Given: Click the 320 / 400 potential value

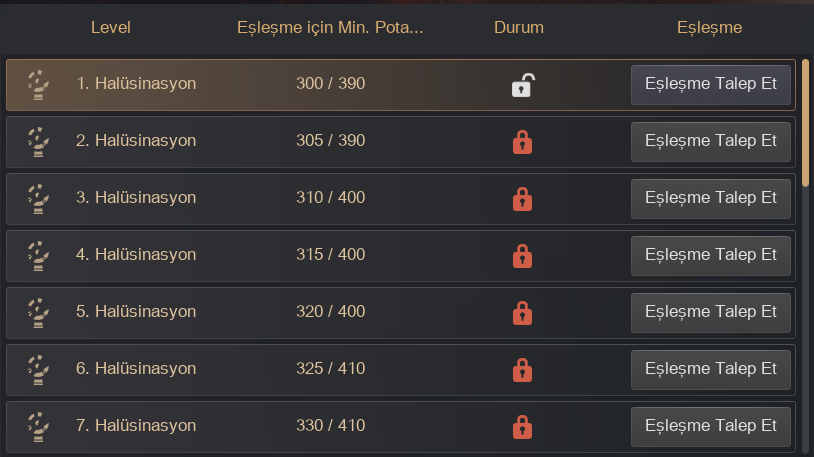Looking at the screenshot, I should 331,312.
